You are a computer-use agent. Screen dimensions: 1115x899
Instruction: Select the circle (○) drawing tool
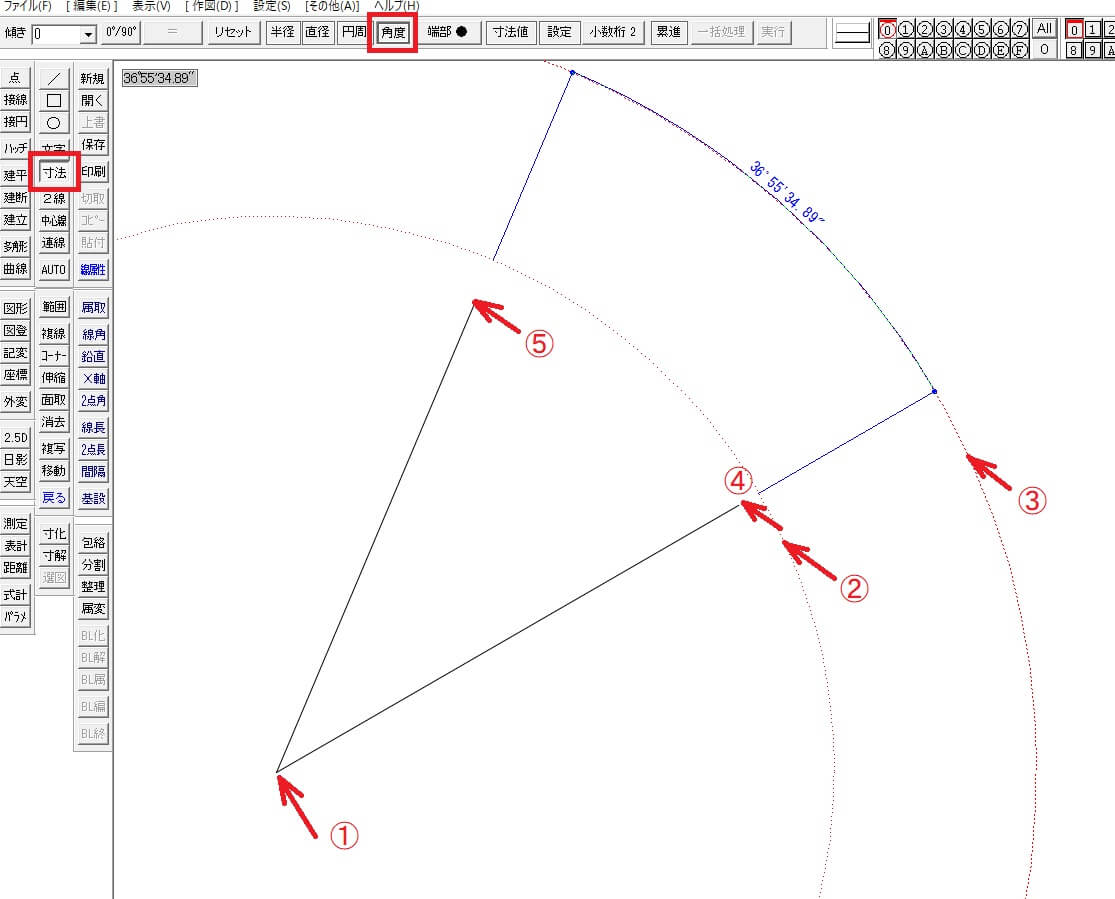coord(54,123)
